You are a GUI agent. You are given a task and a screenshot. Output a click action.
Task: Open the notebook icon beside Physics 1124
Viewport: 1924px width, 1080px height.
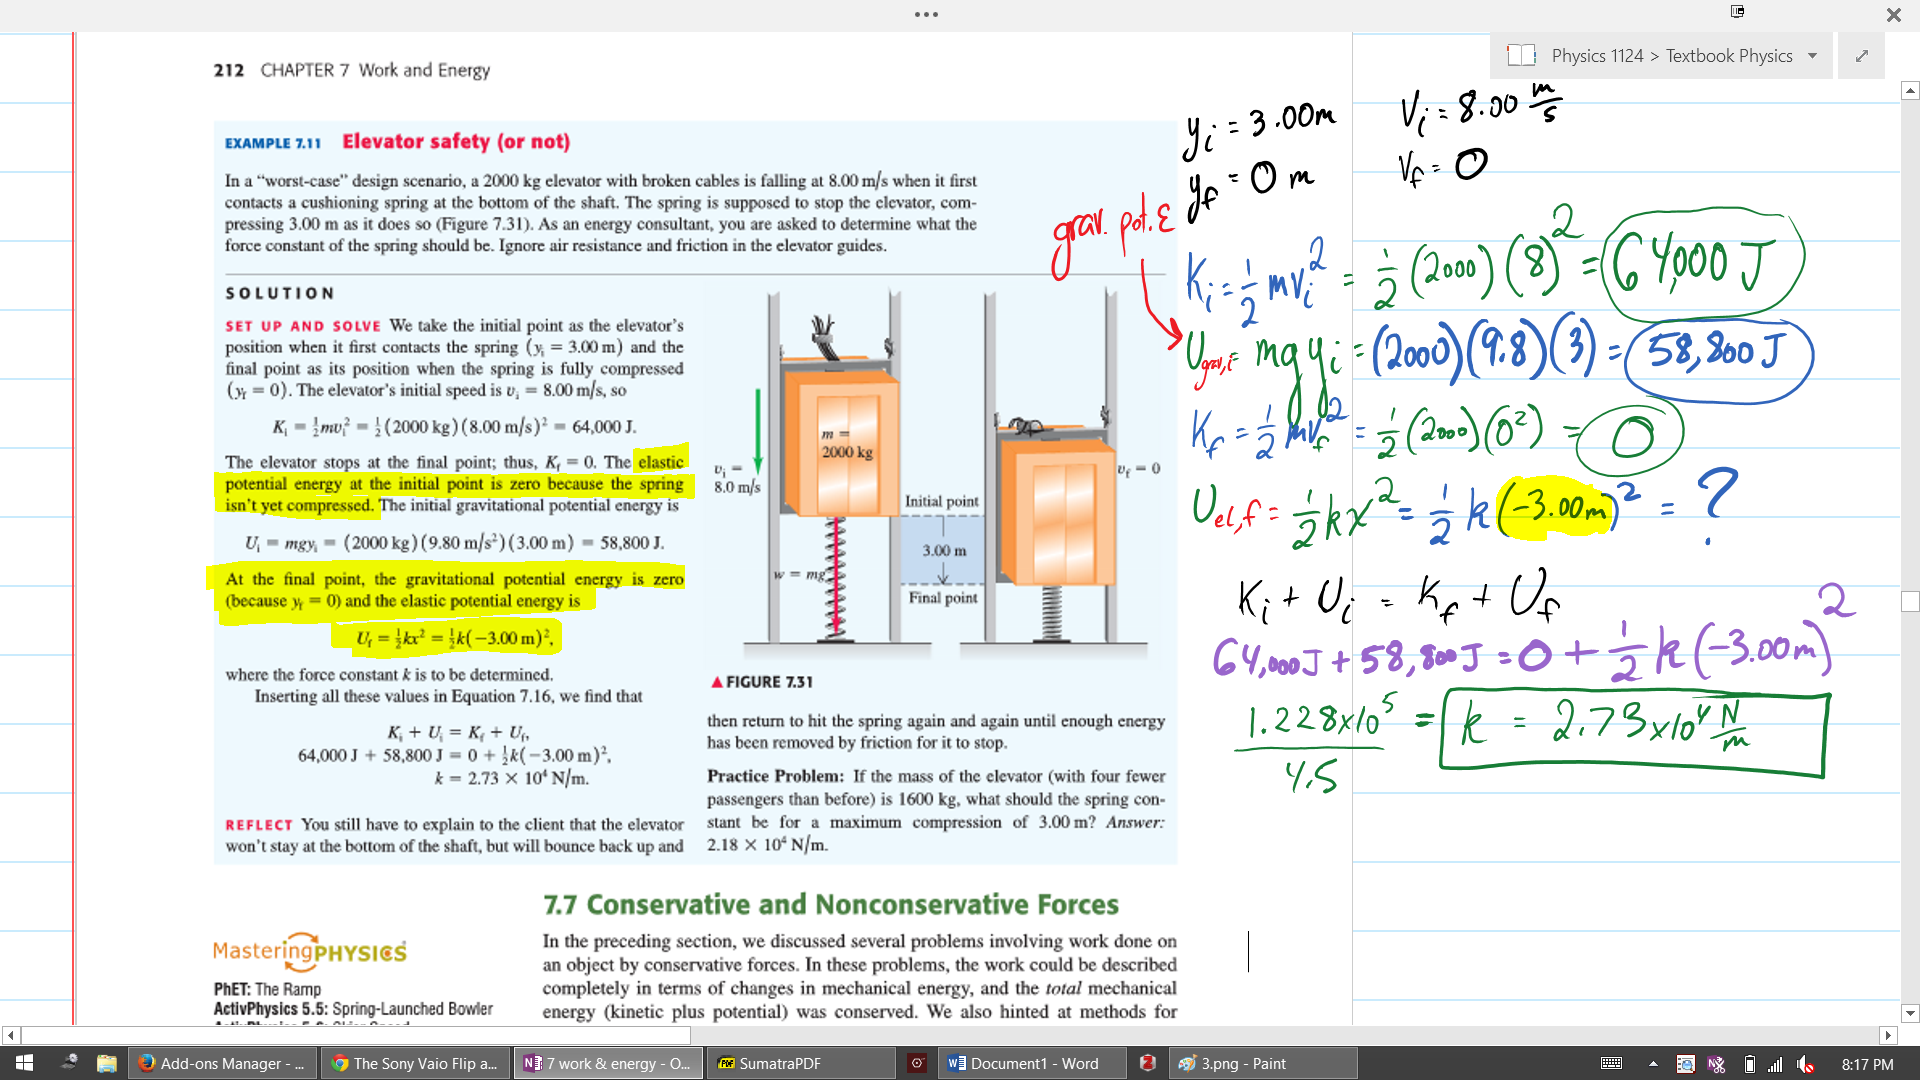tap(1521, 56)
